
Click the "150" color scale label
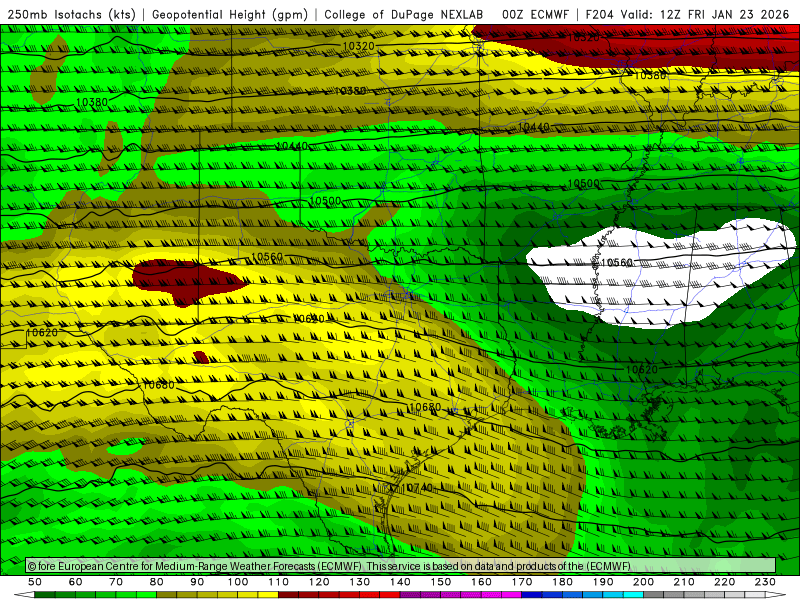point(441,582)
